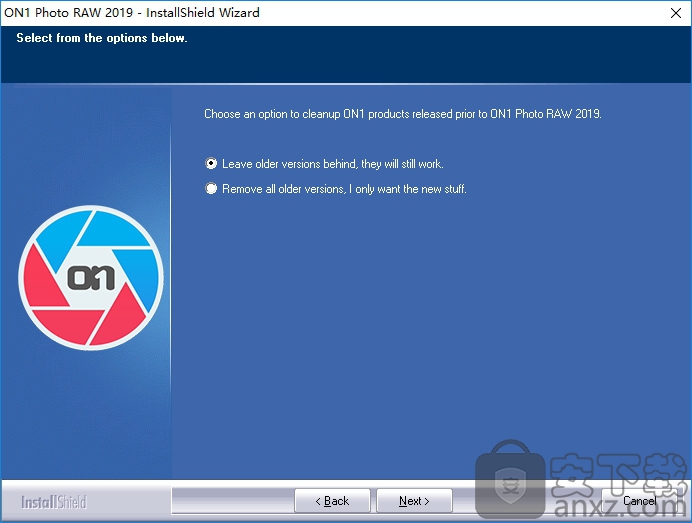The height and width of the screenshot is (523, 692).
Task: Click 'Select from the options below.' heading
Action: (102, 38)
